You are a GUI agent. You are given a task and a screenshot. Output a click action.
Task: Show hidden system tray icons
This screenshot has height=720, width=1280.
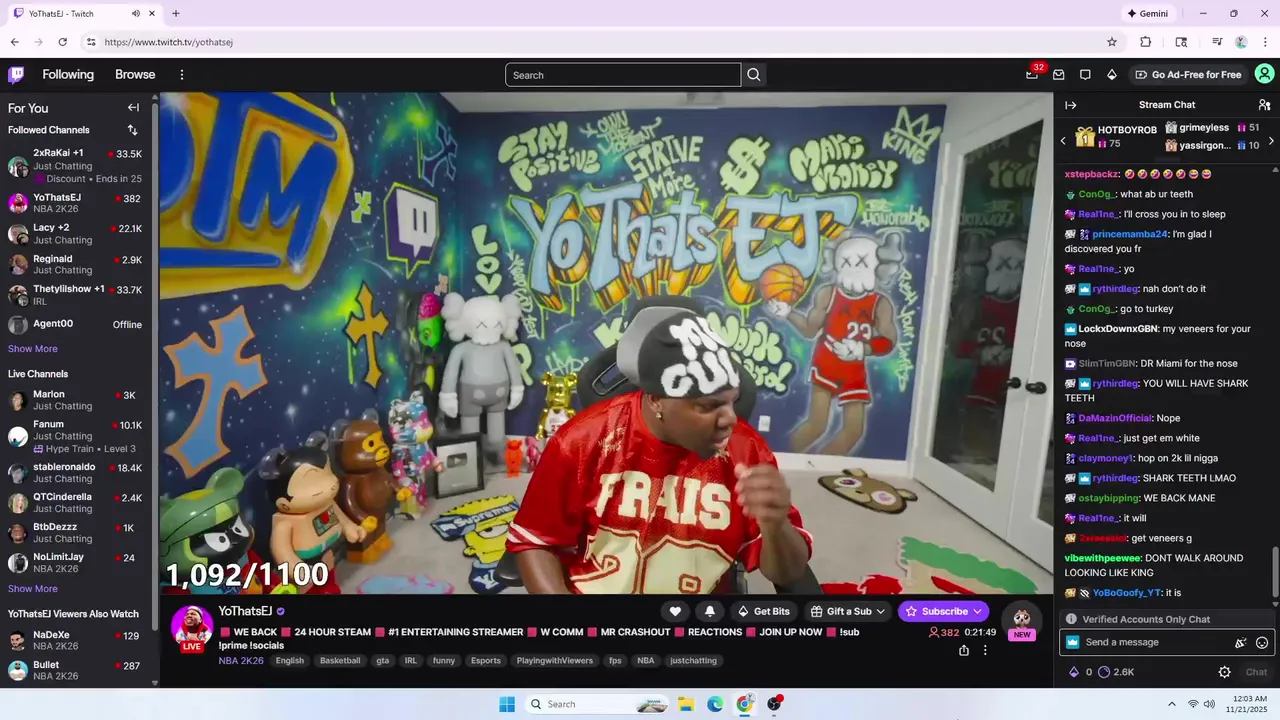[1171, 704]
